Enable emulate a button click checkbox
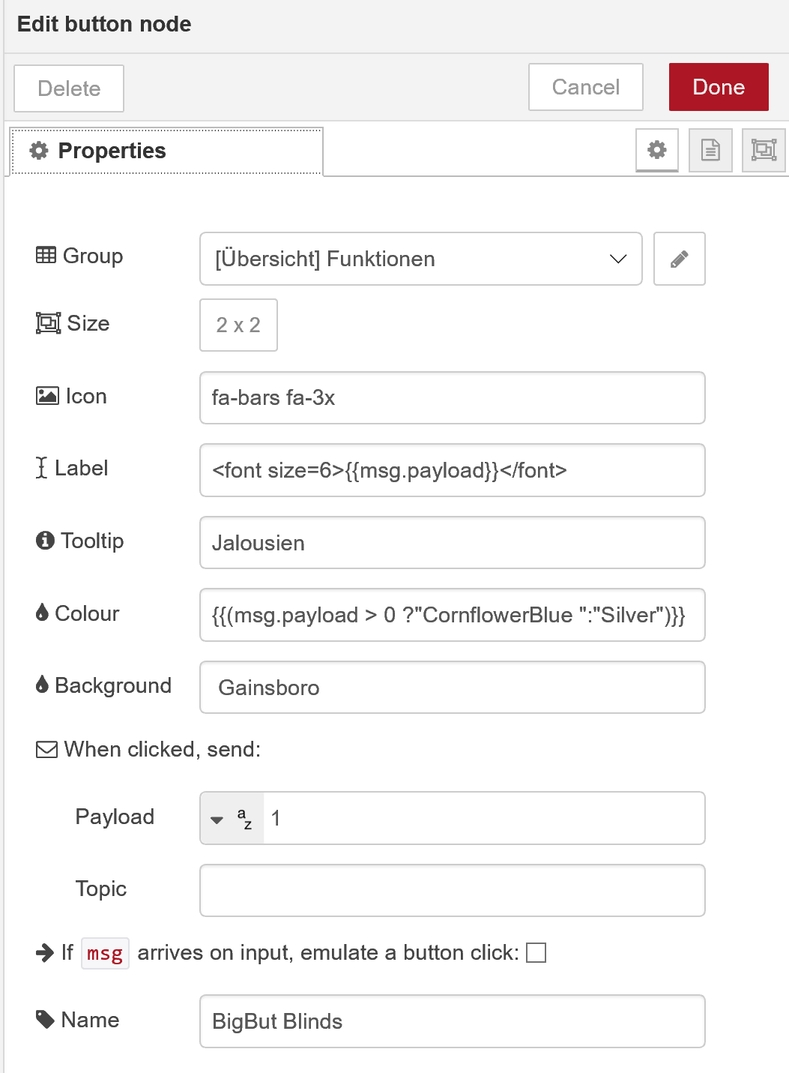This screenshot has height=1073, width=789. 536,953
